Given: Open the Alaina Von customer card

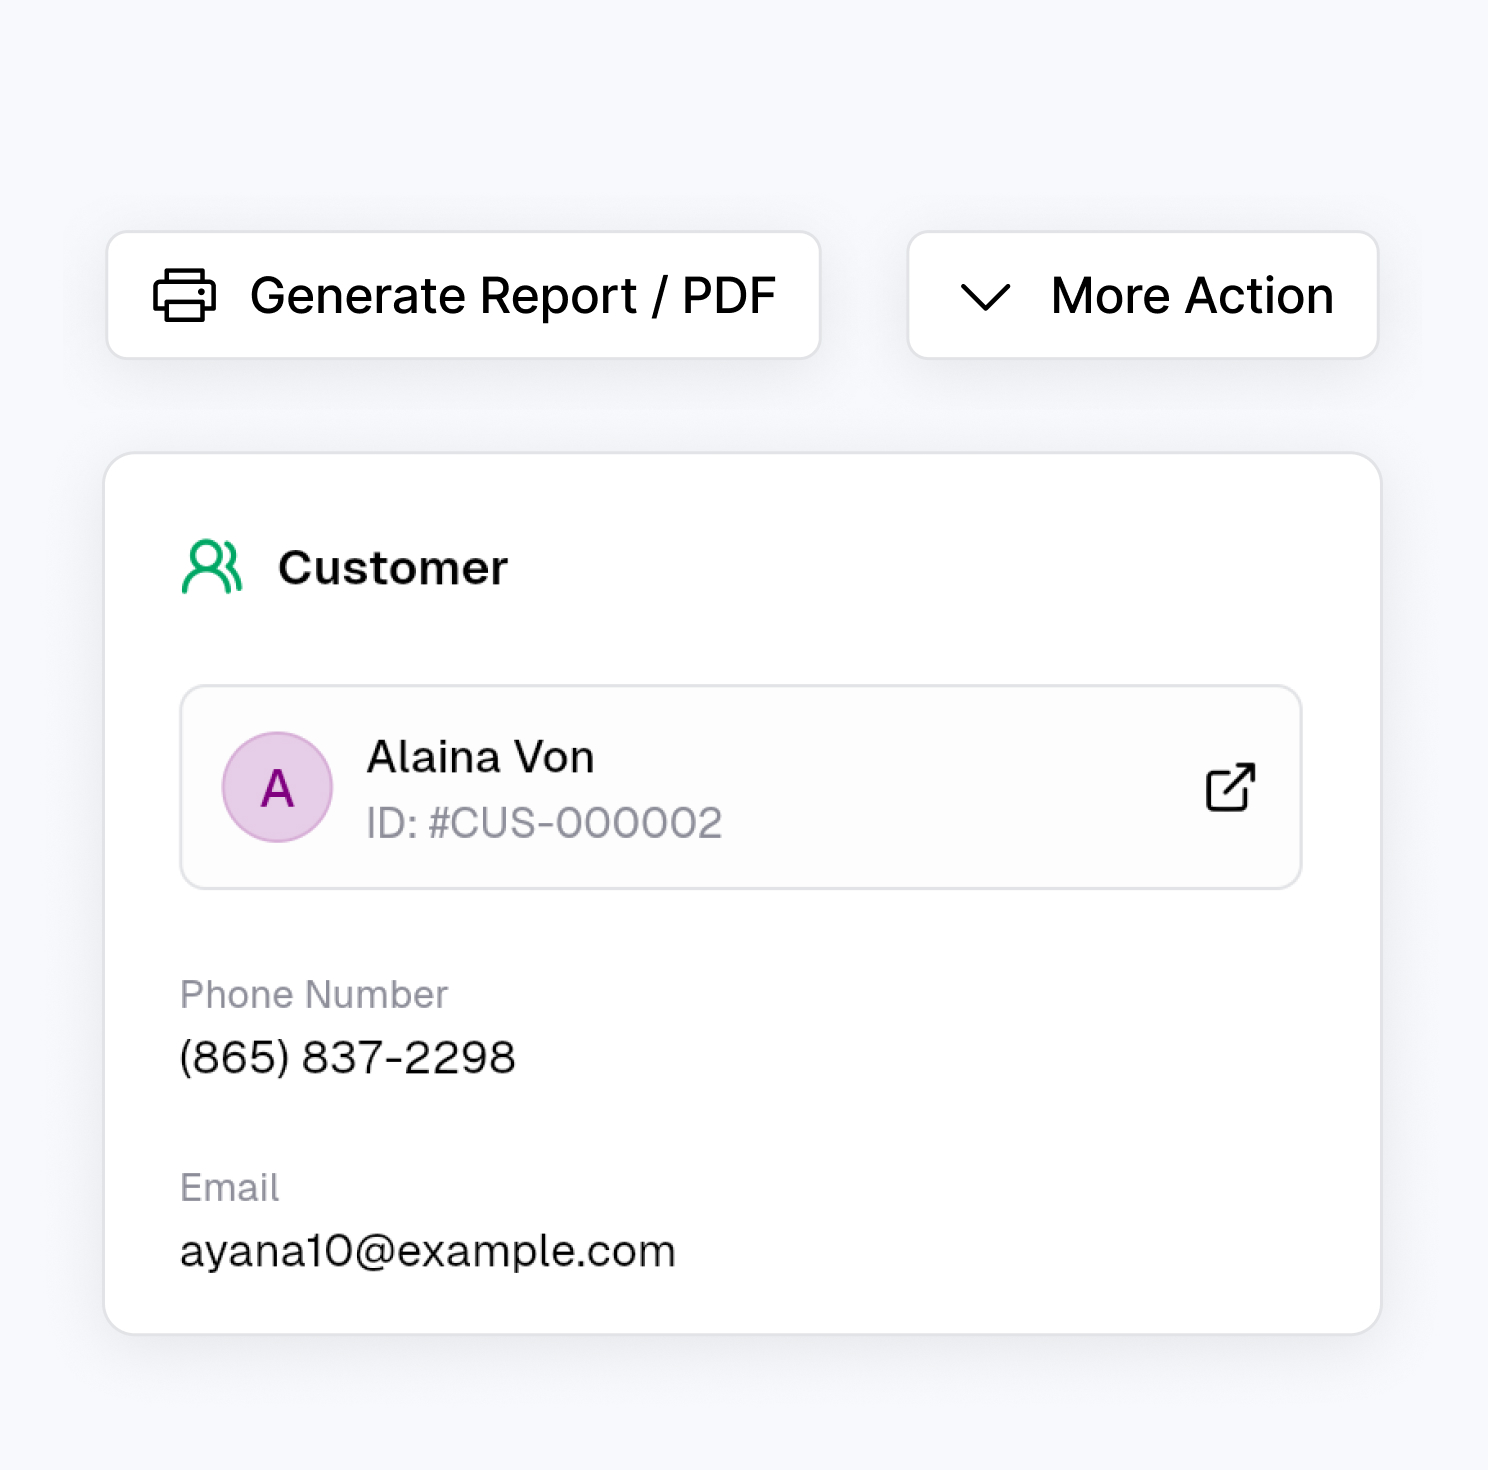Looking at the screenshot, I should [x=741, y=787].
